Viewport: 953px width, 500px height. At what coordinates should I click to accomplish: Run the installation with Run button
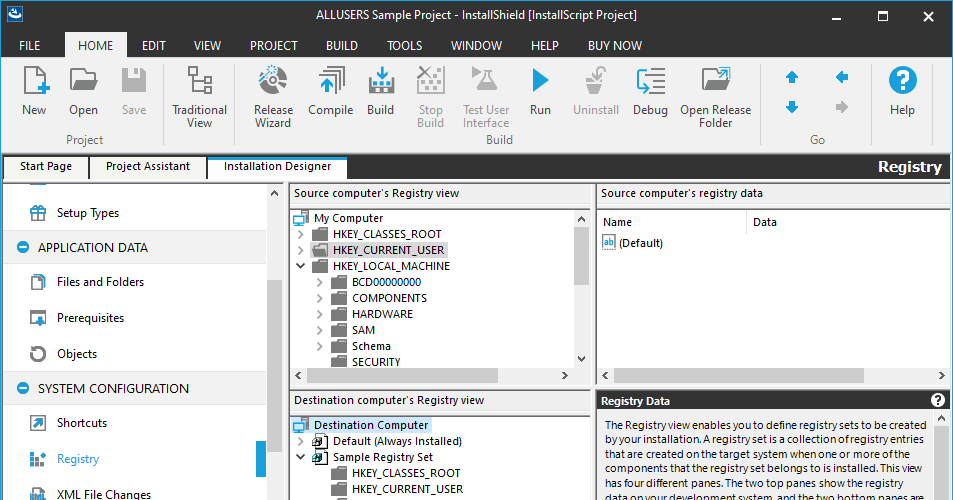point(540,91)
